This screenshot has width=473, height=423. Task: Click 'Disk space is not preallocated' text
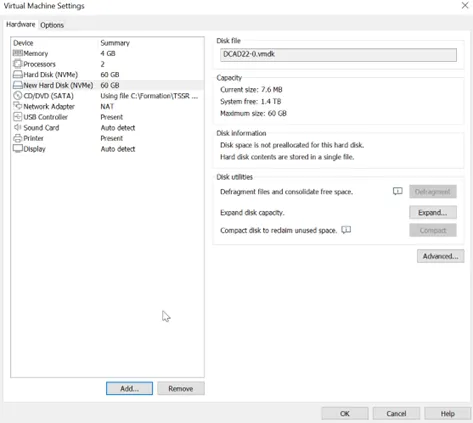[x=292, y=145]
